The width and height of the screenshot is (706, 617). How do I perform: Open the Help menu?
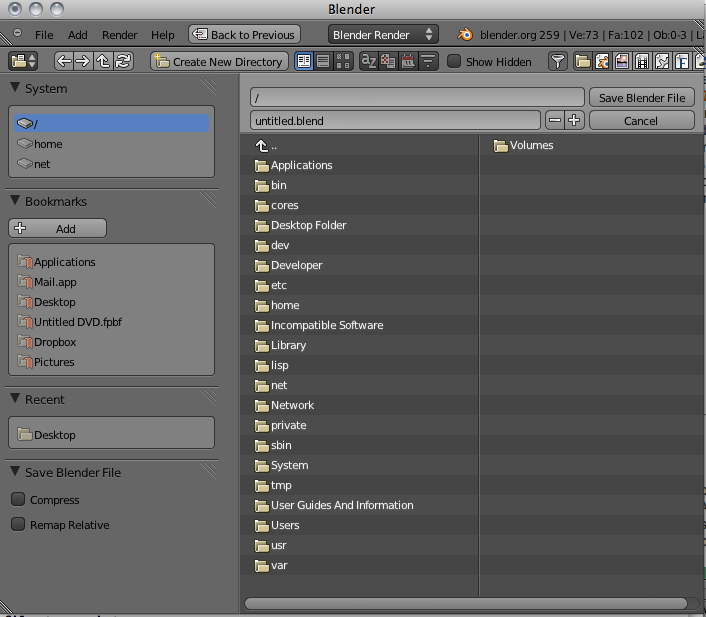[x=163, y=35]
